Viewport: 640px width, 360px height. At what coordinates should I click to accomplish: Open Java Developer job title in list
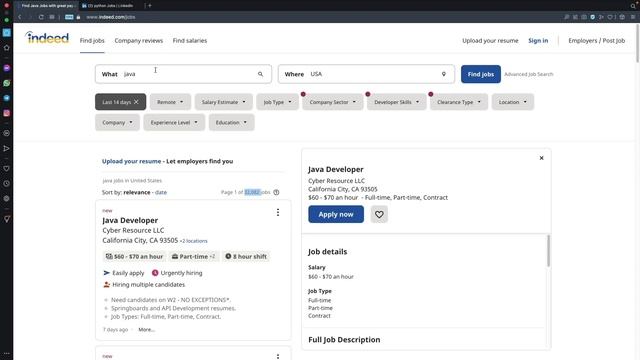(130, 220)
